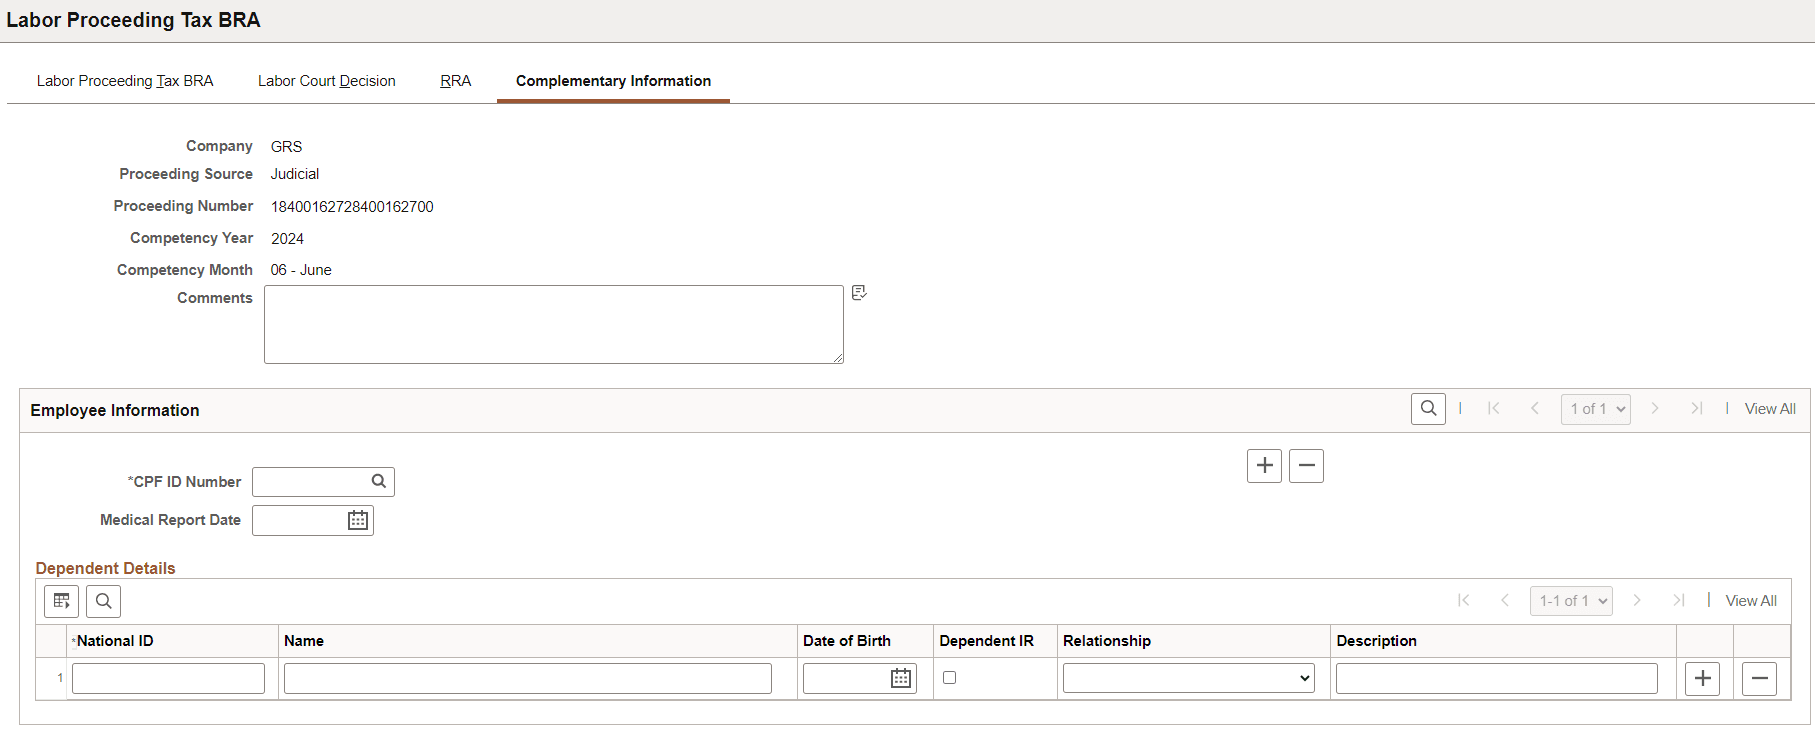
Task: Click the Proceeding Number value 18400162728400162700
Action: coord(352,207)
